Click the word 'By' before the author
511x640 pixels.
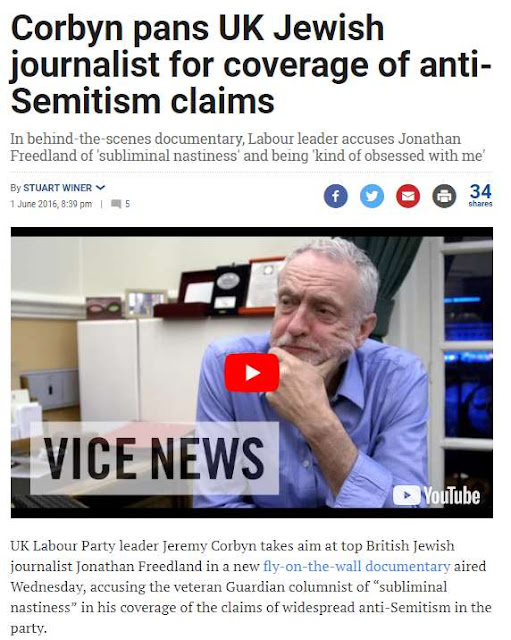point(16,188)
